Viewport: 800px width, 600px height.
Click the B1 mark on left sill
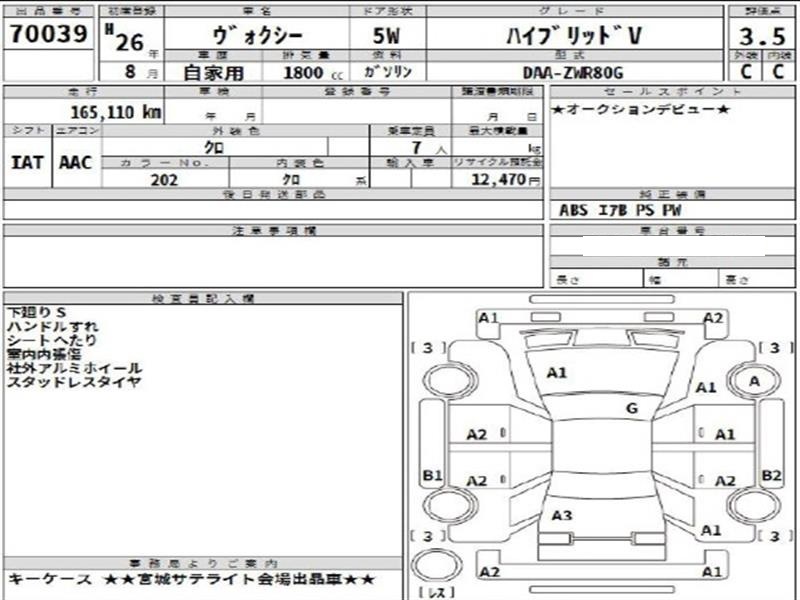click(x=432, y=476)
